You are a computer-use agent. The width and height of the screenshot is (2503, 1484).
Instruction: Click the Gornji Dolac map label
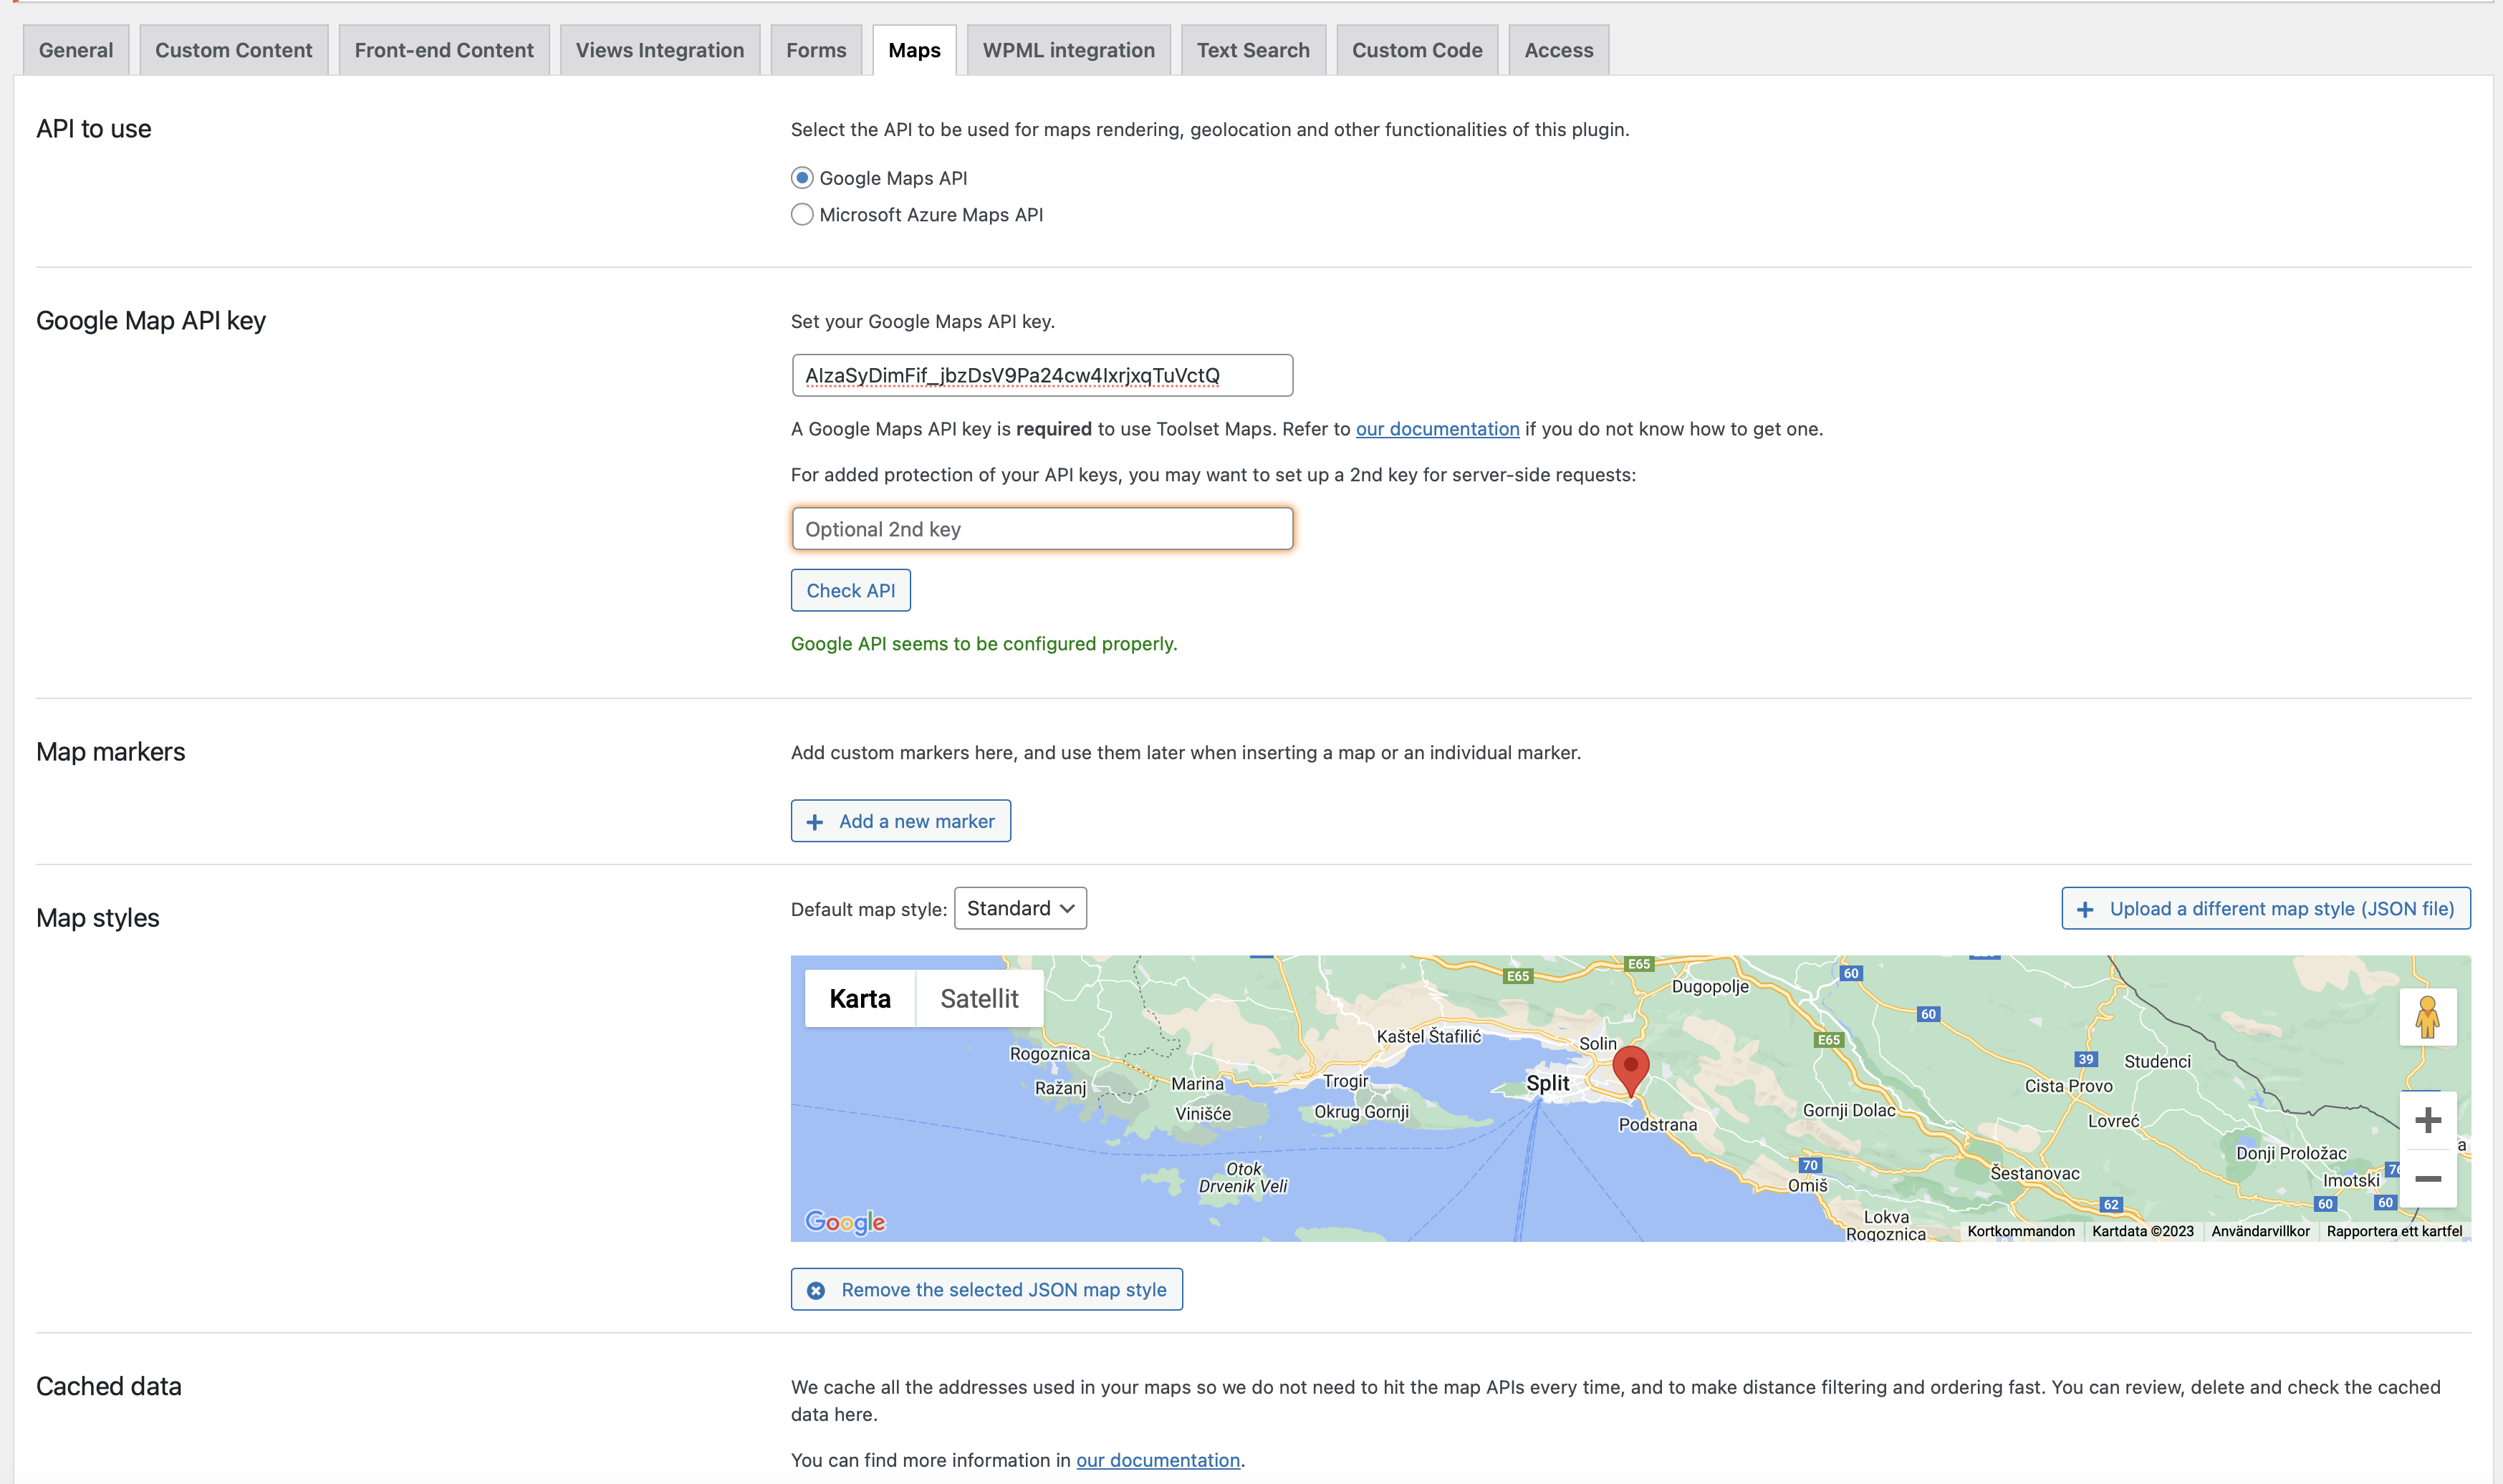[x=1849, y=1110]
